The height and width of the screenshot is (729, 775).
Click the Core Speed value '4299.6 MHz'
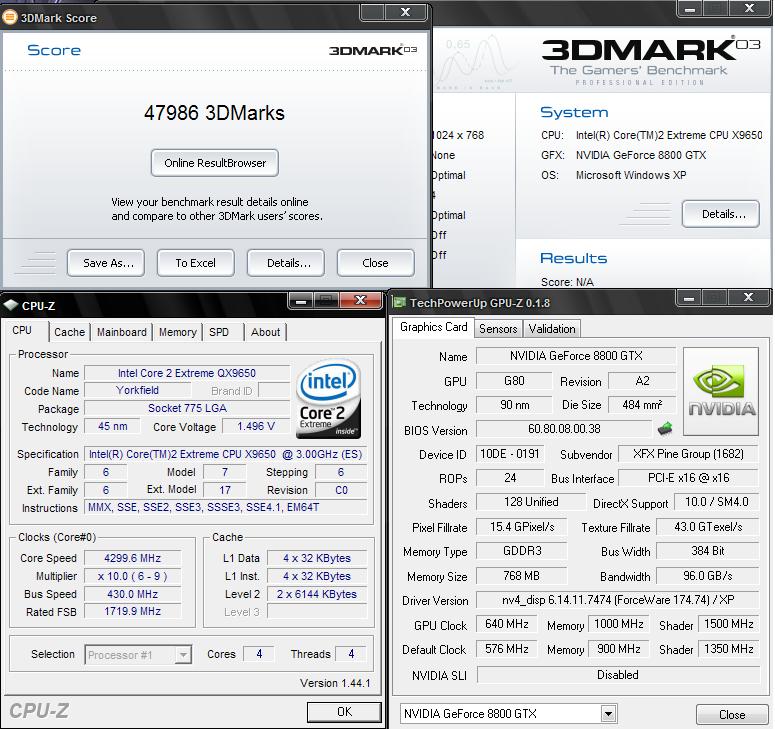[132, 558]
